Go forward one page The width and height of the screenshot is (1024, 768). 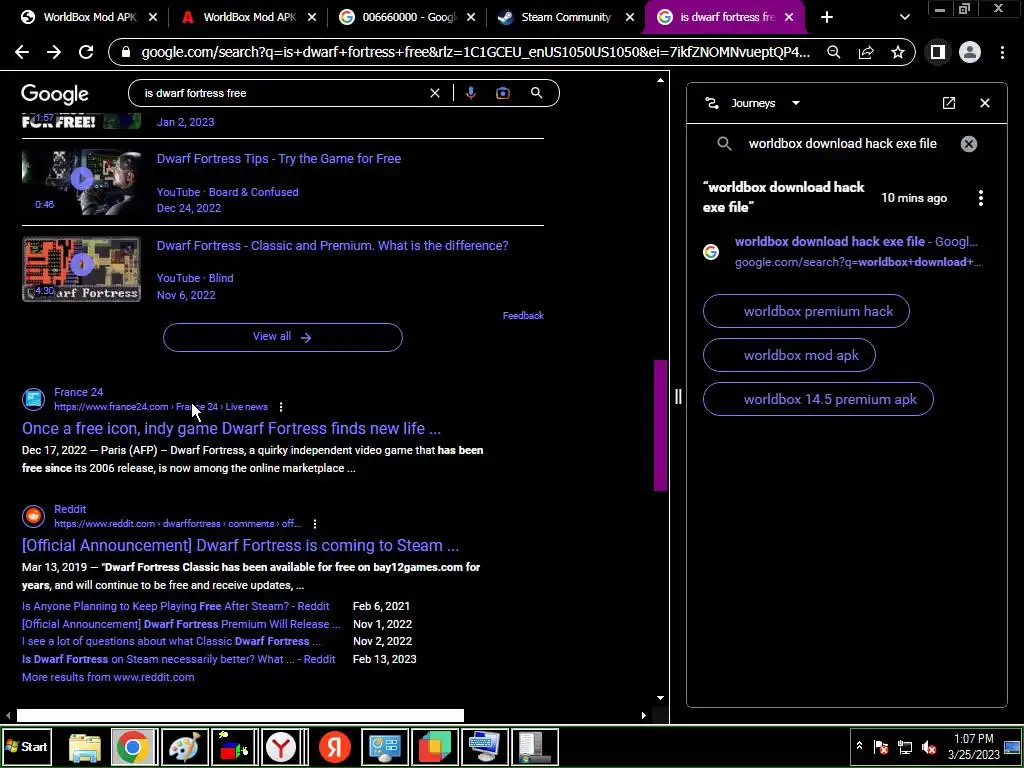point(54,52)
